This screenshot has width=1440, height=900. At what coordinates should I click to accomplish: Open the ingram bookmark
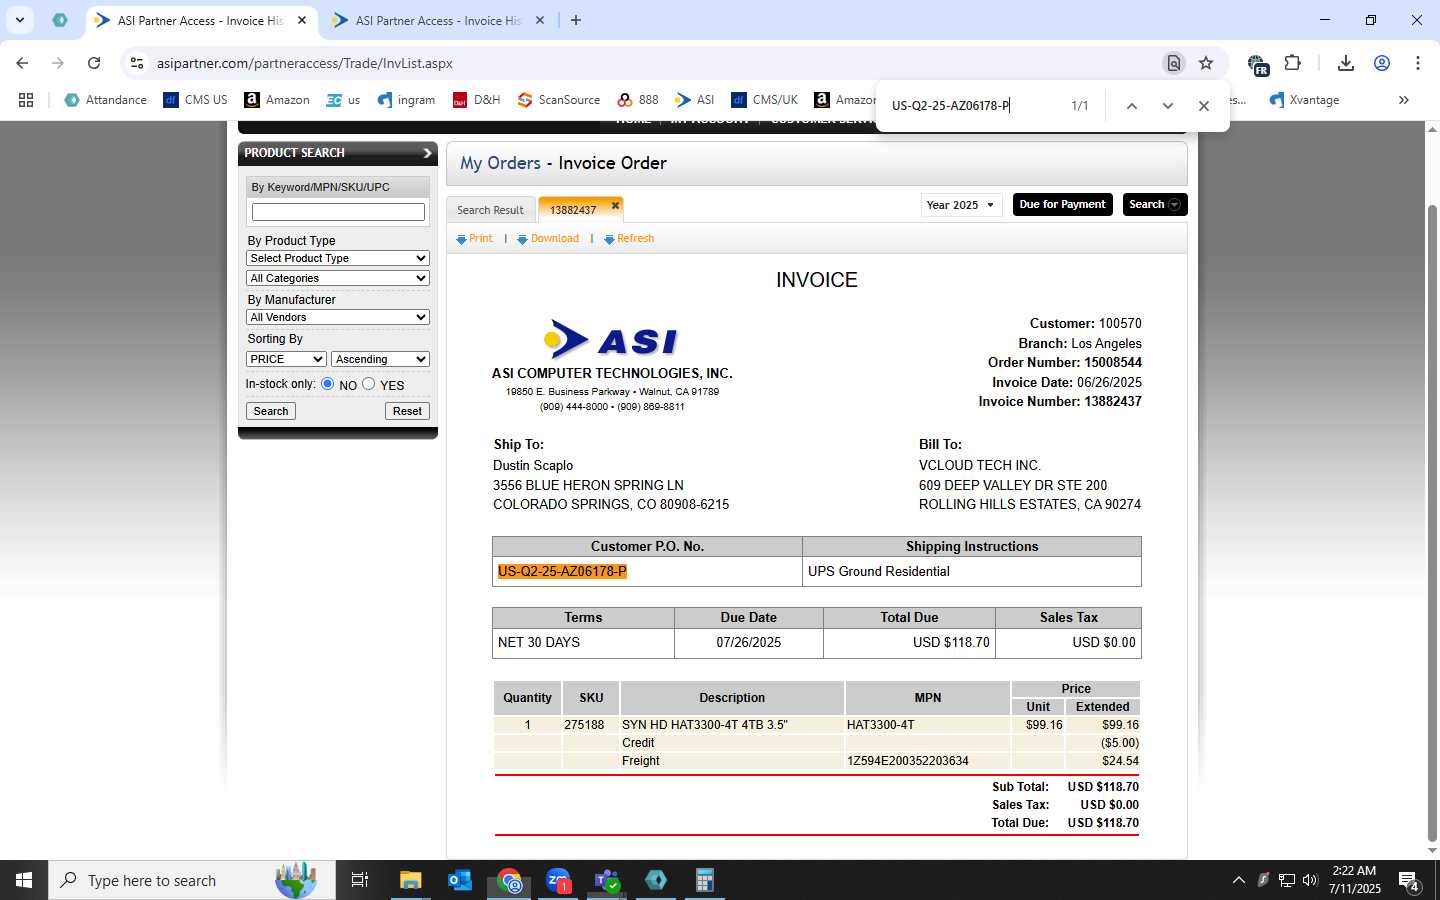coord(406,100)
